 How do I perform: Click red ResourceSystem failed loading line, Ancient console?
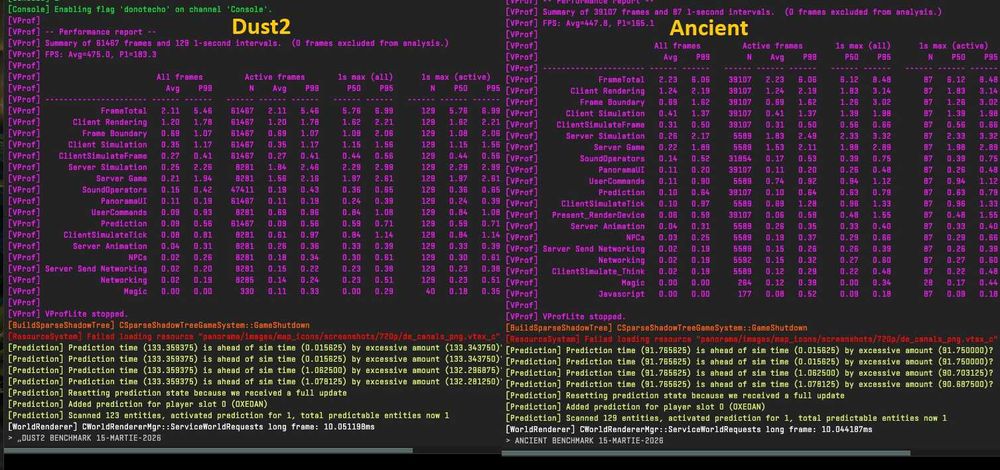point(751,339)
